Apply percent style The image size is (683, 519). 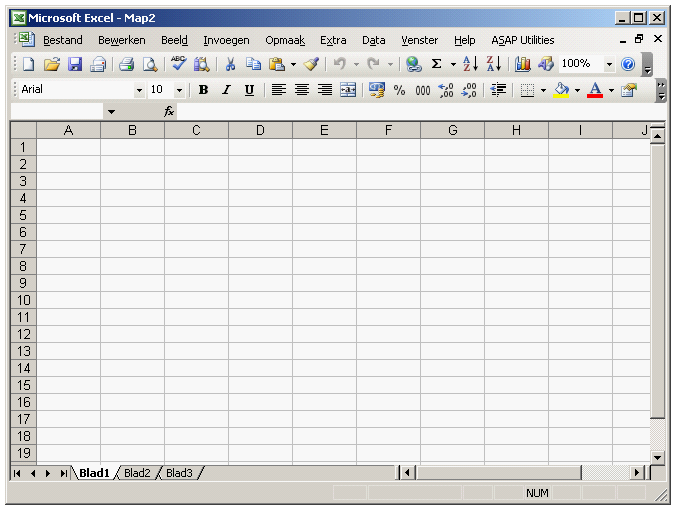pyautogui.click(x=399, y=90)
